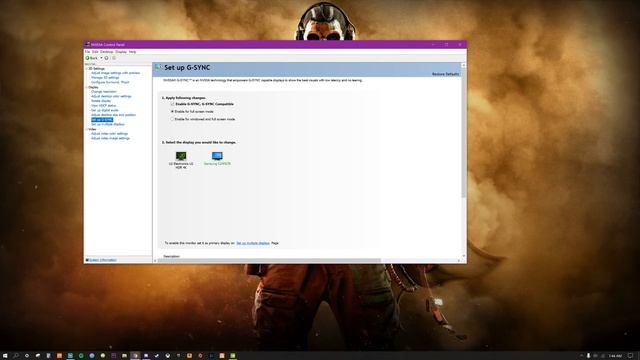
Task: Collapse the Display tree node
Action: point(87,87)
